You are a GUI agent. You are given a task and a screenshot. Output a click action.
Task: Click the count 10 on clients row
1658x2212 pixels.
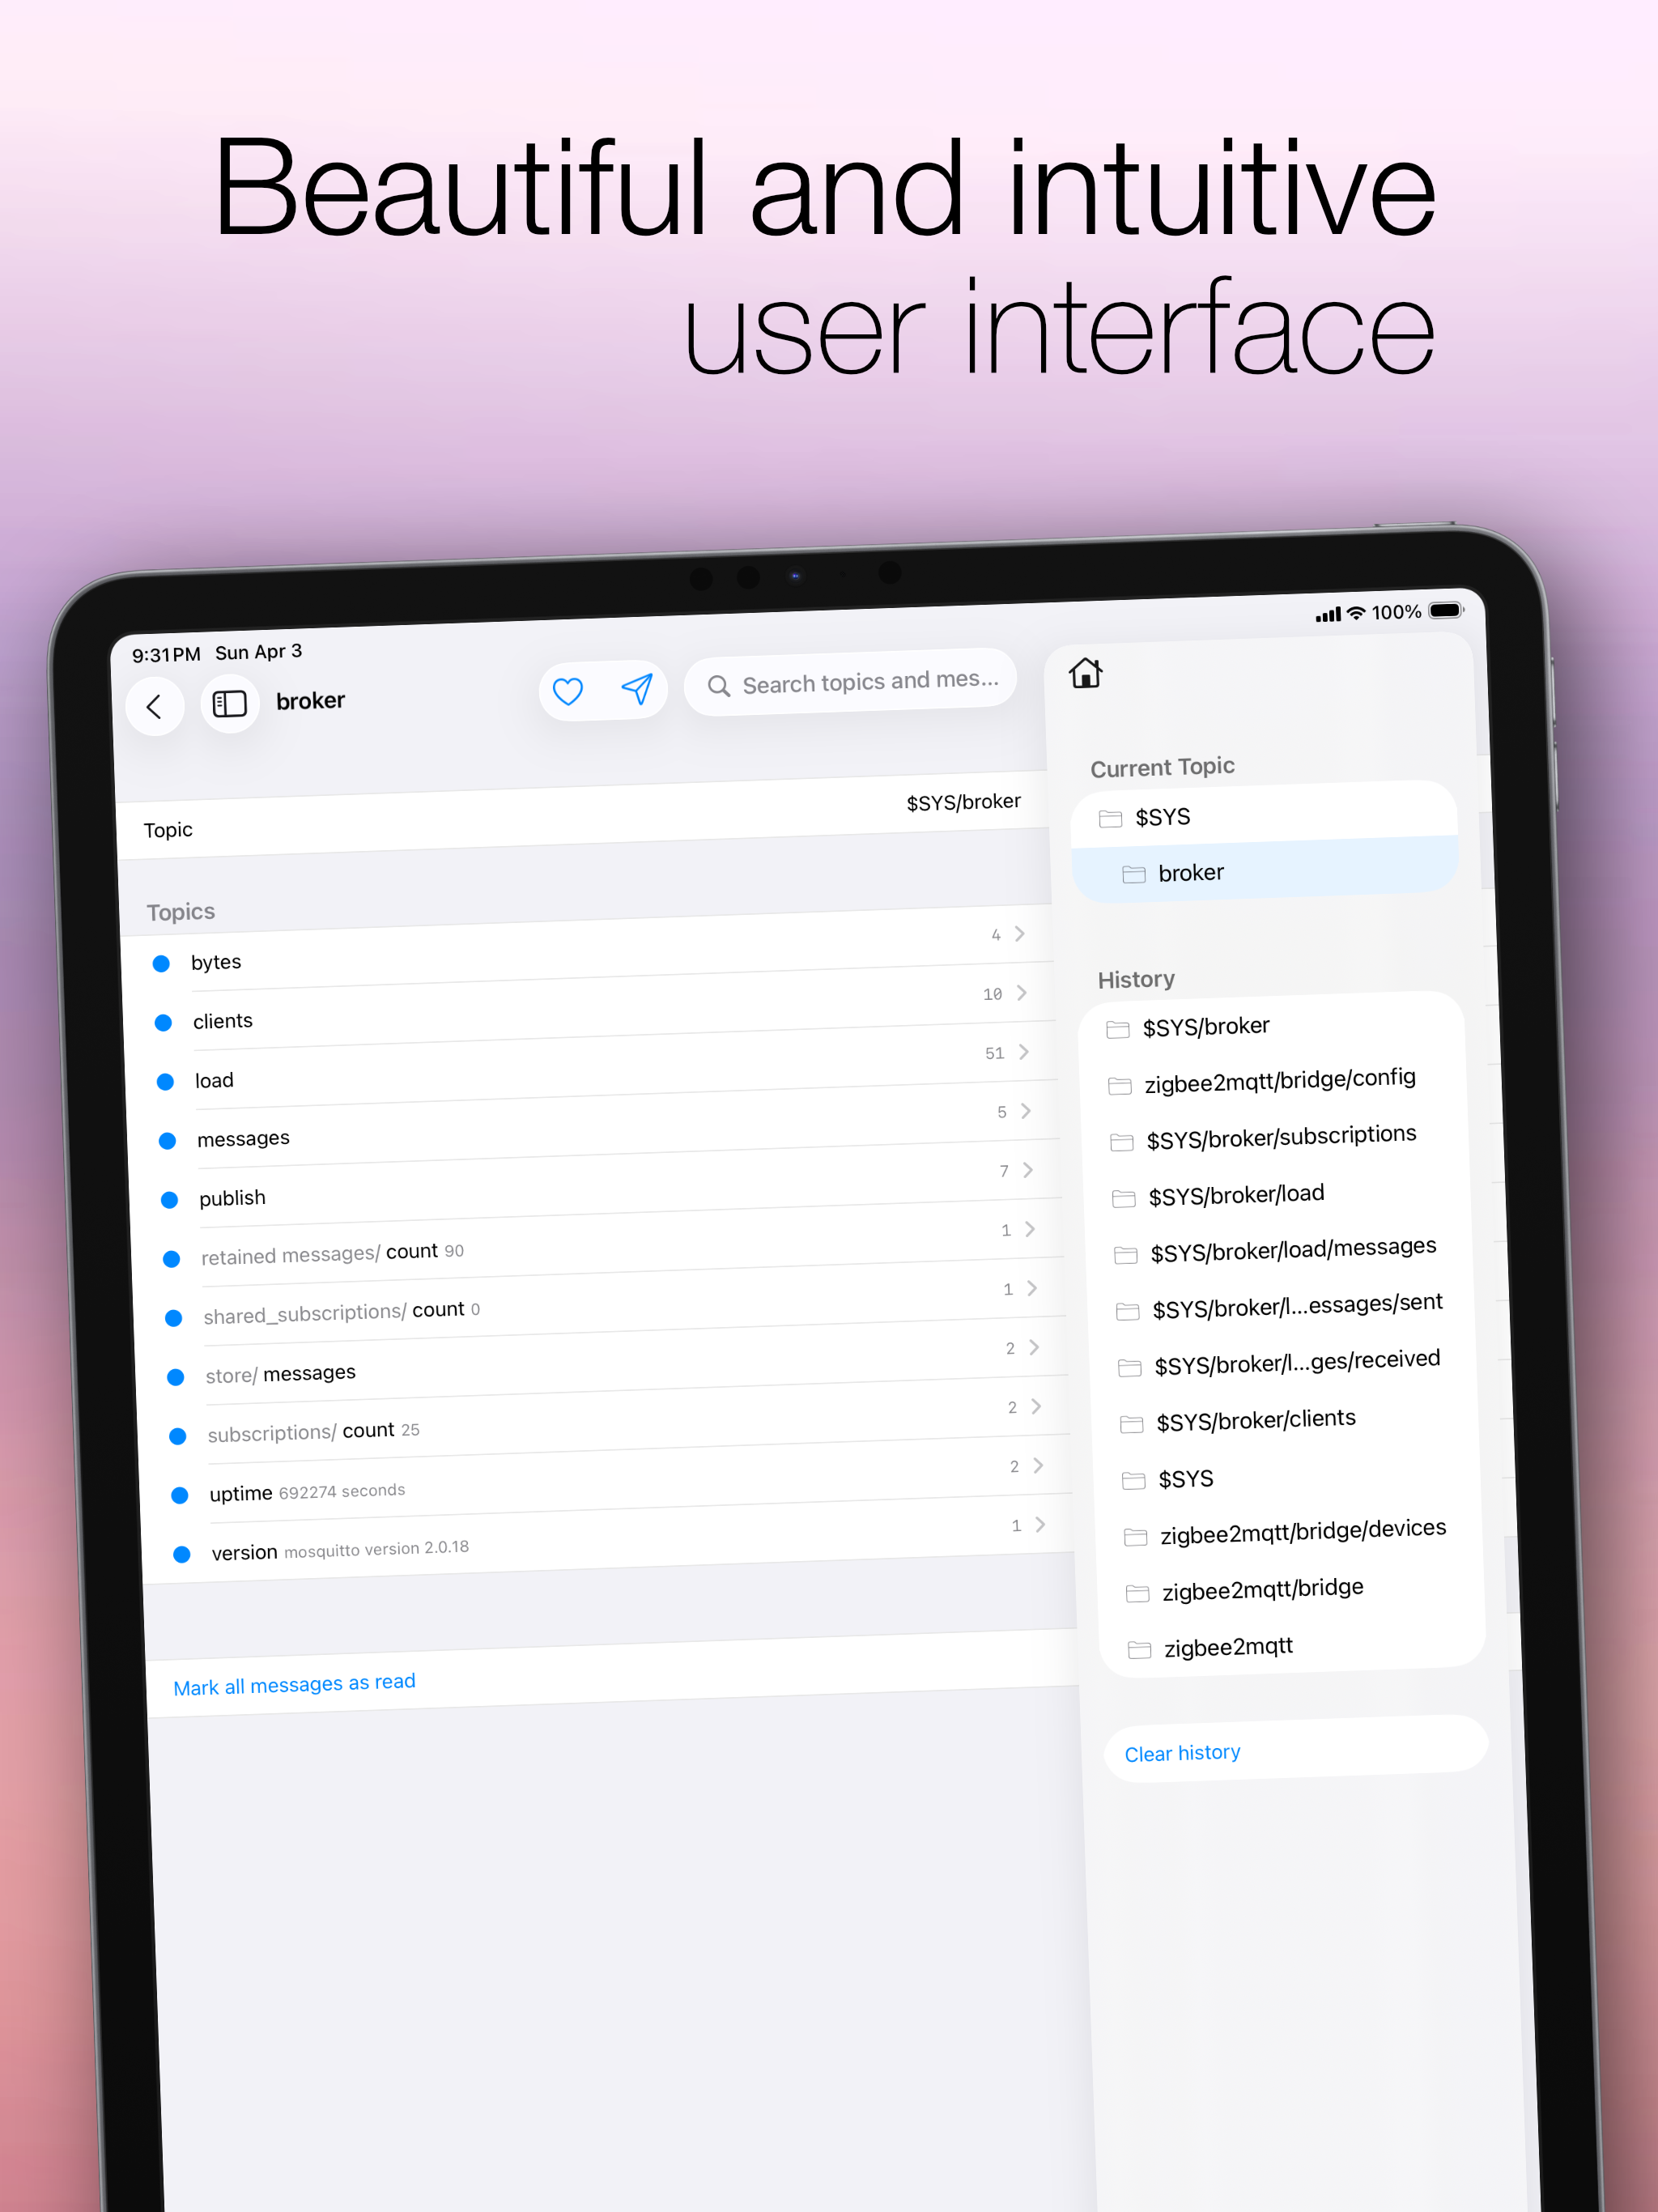click(x=992, y=994)
